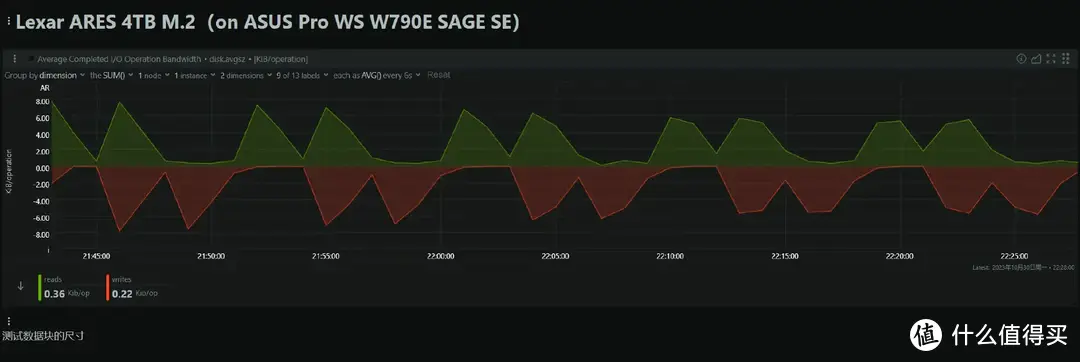Toggle the writes dimension in the legend
This screenshot has height=362, width=1080.
(132, 288)
